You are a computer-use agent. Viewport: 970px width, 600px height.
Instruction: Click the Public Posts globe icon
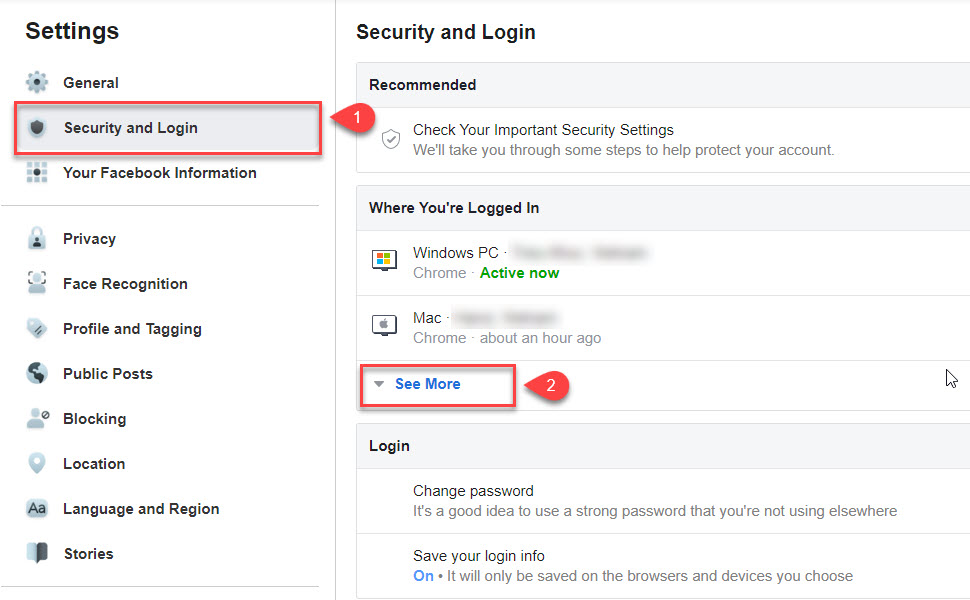pos(37,373)
